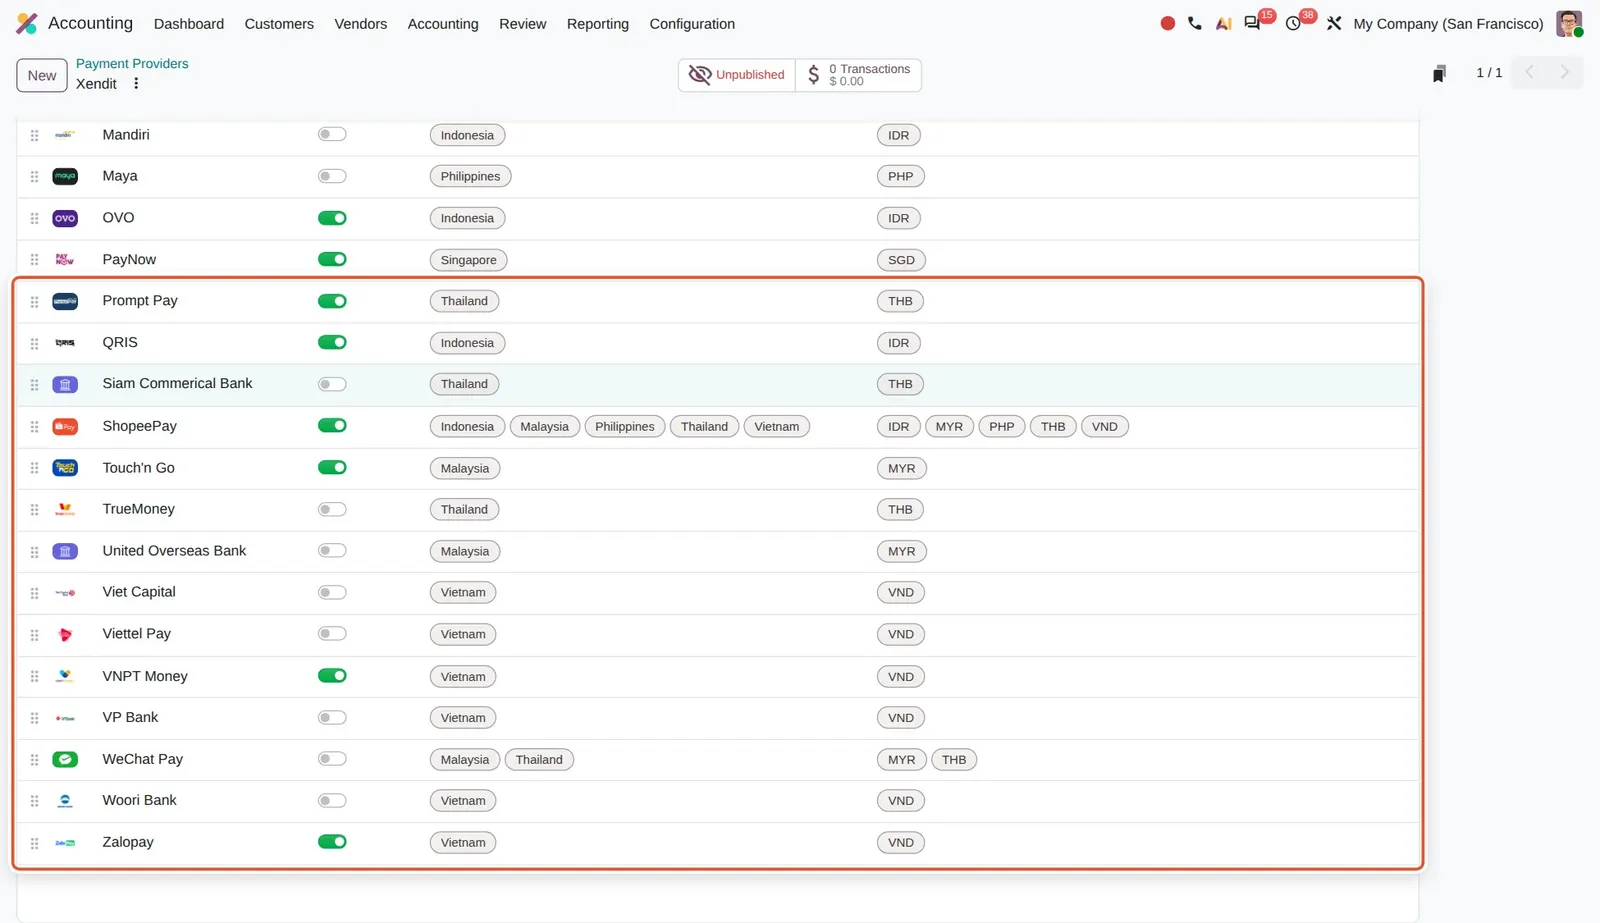This screenshot has width=1600, height=923.
Task: Click the red recording indicator icon
Action: [x=1167, y=23]
